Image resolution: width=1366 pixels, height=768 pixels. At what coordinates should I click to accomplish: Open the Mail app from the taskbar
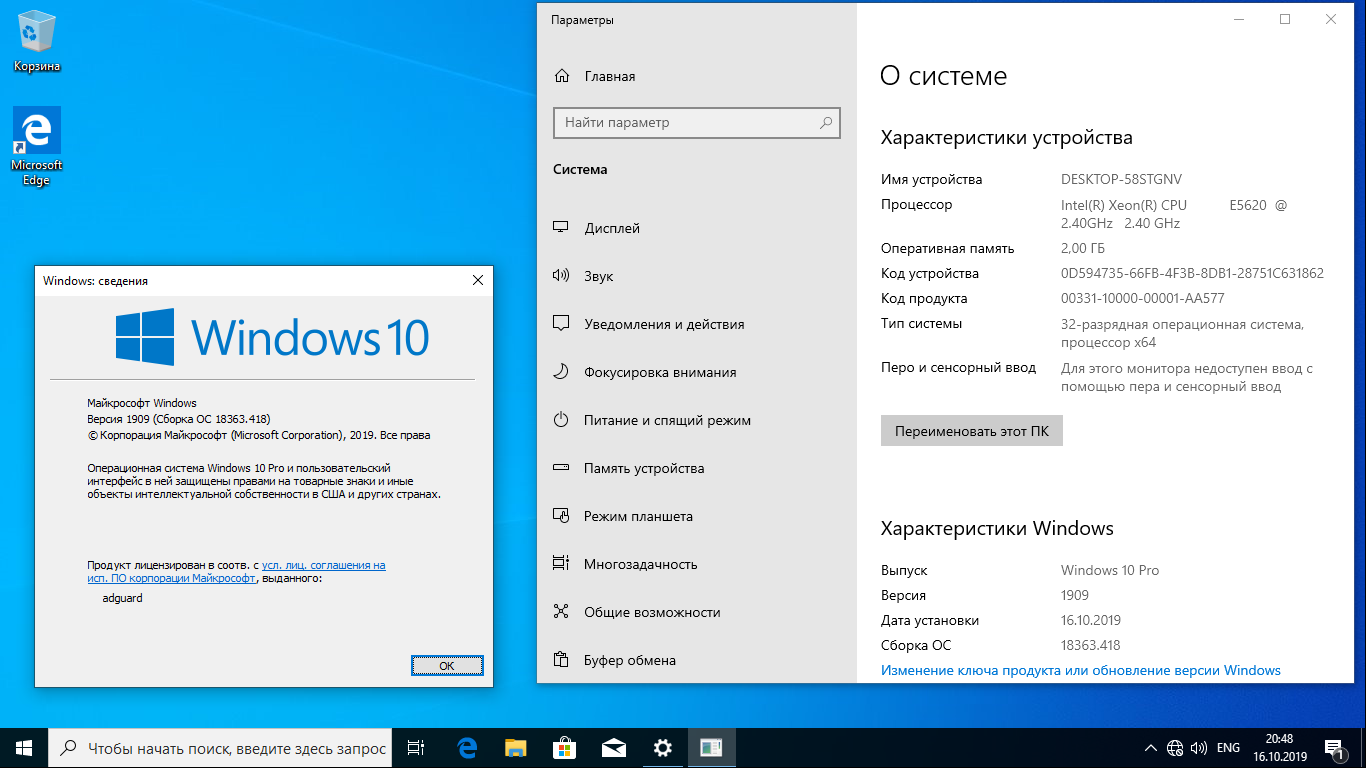tap(614, 747)
